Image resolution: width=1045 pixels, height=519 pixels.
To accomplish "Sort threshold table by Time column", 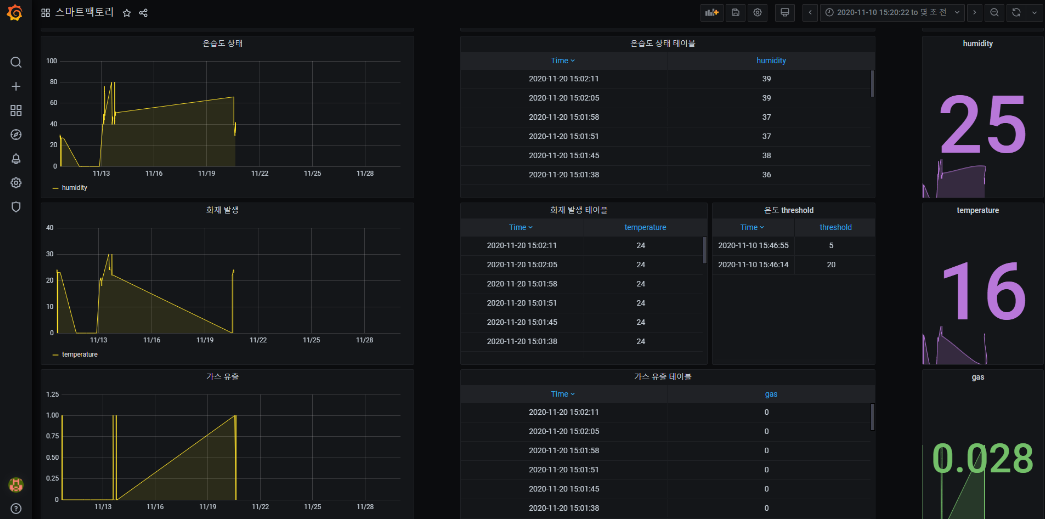I will [752, 227].
